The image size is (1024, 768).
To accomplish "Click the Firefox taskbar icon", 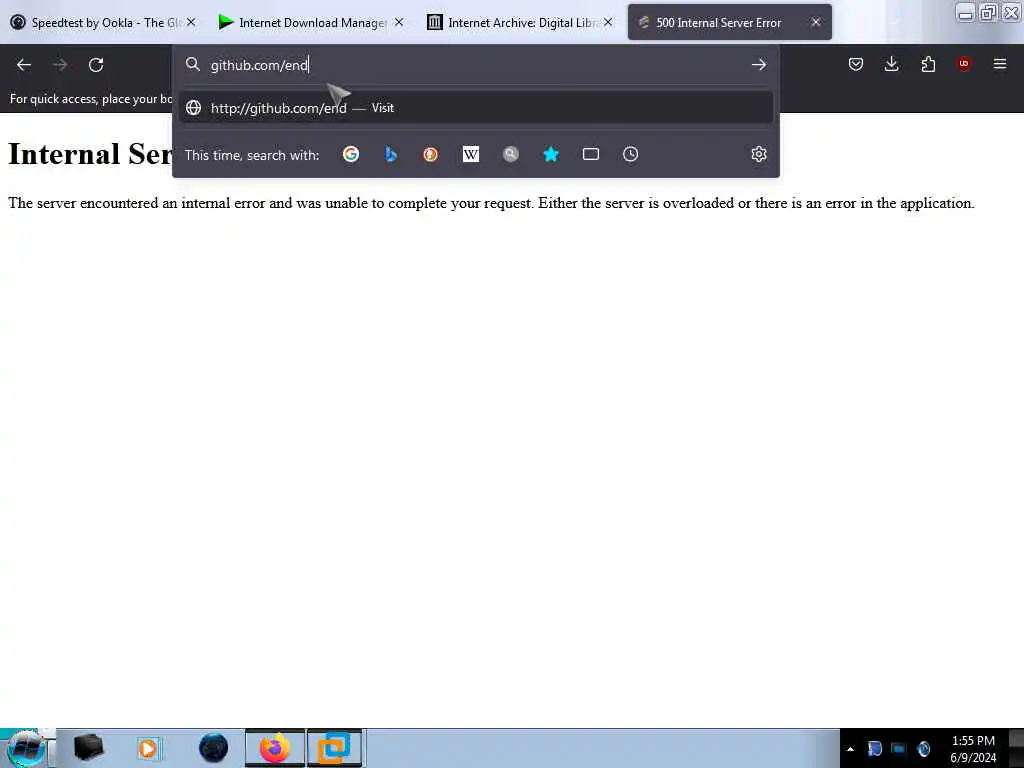I will tap(275, 748).
